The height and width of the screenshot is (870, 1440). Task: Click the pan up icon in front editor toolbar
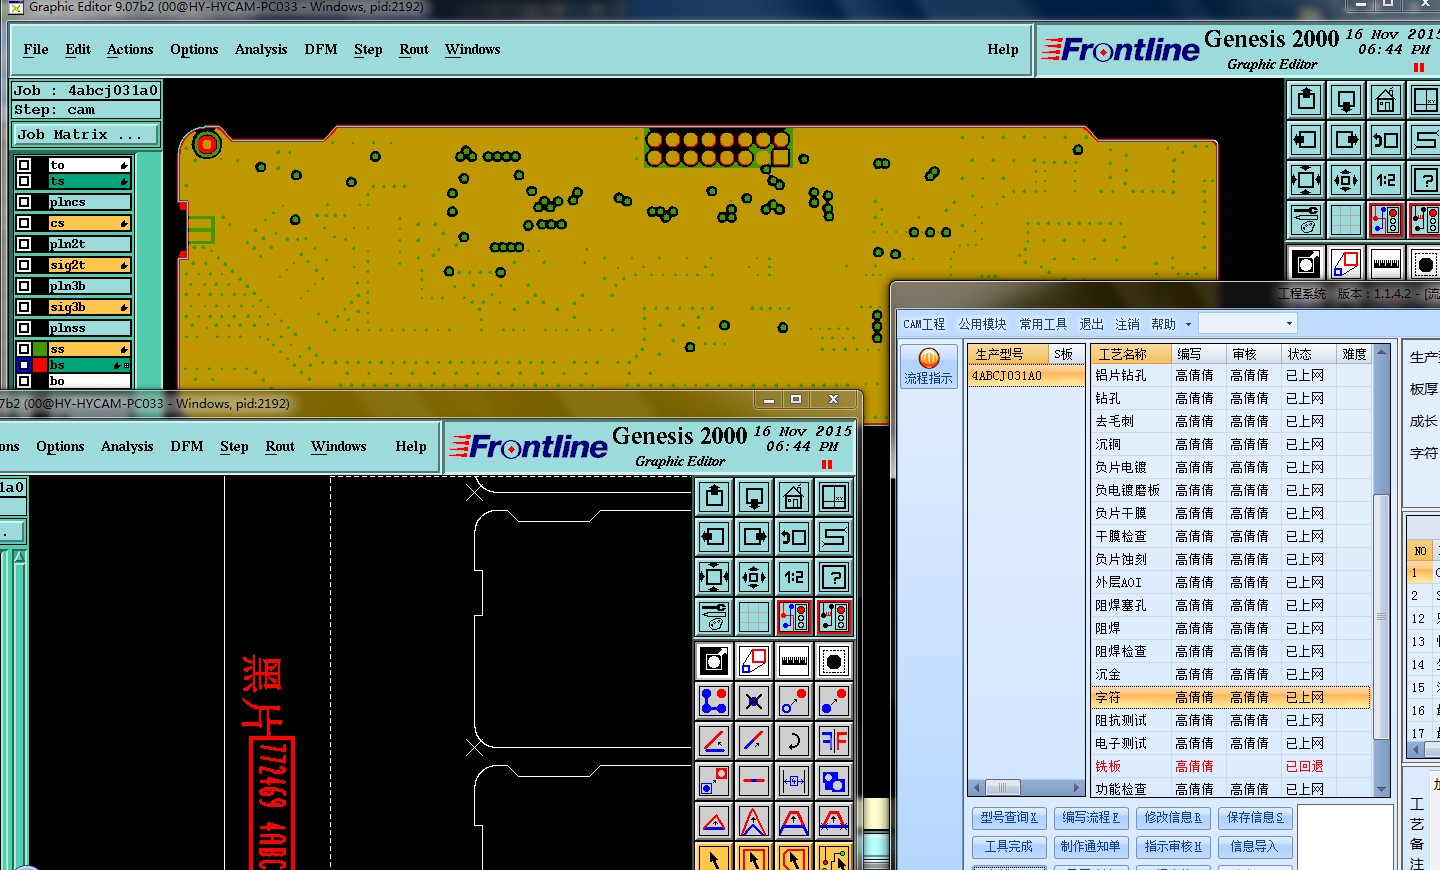tap(714, 497)
